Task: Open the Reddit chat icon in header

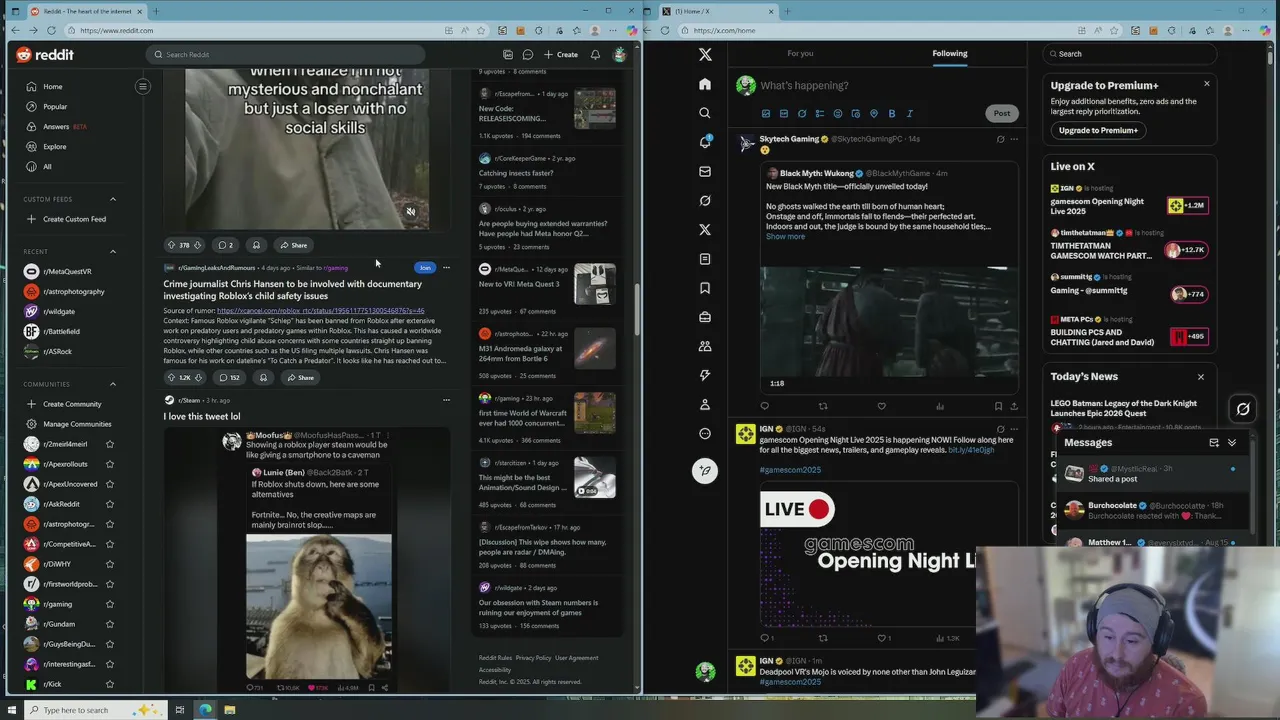Action: coord(528,54)
